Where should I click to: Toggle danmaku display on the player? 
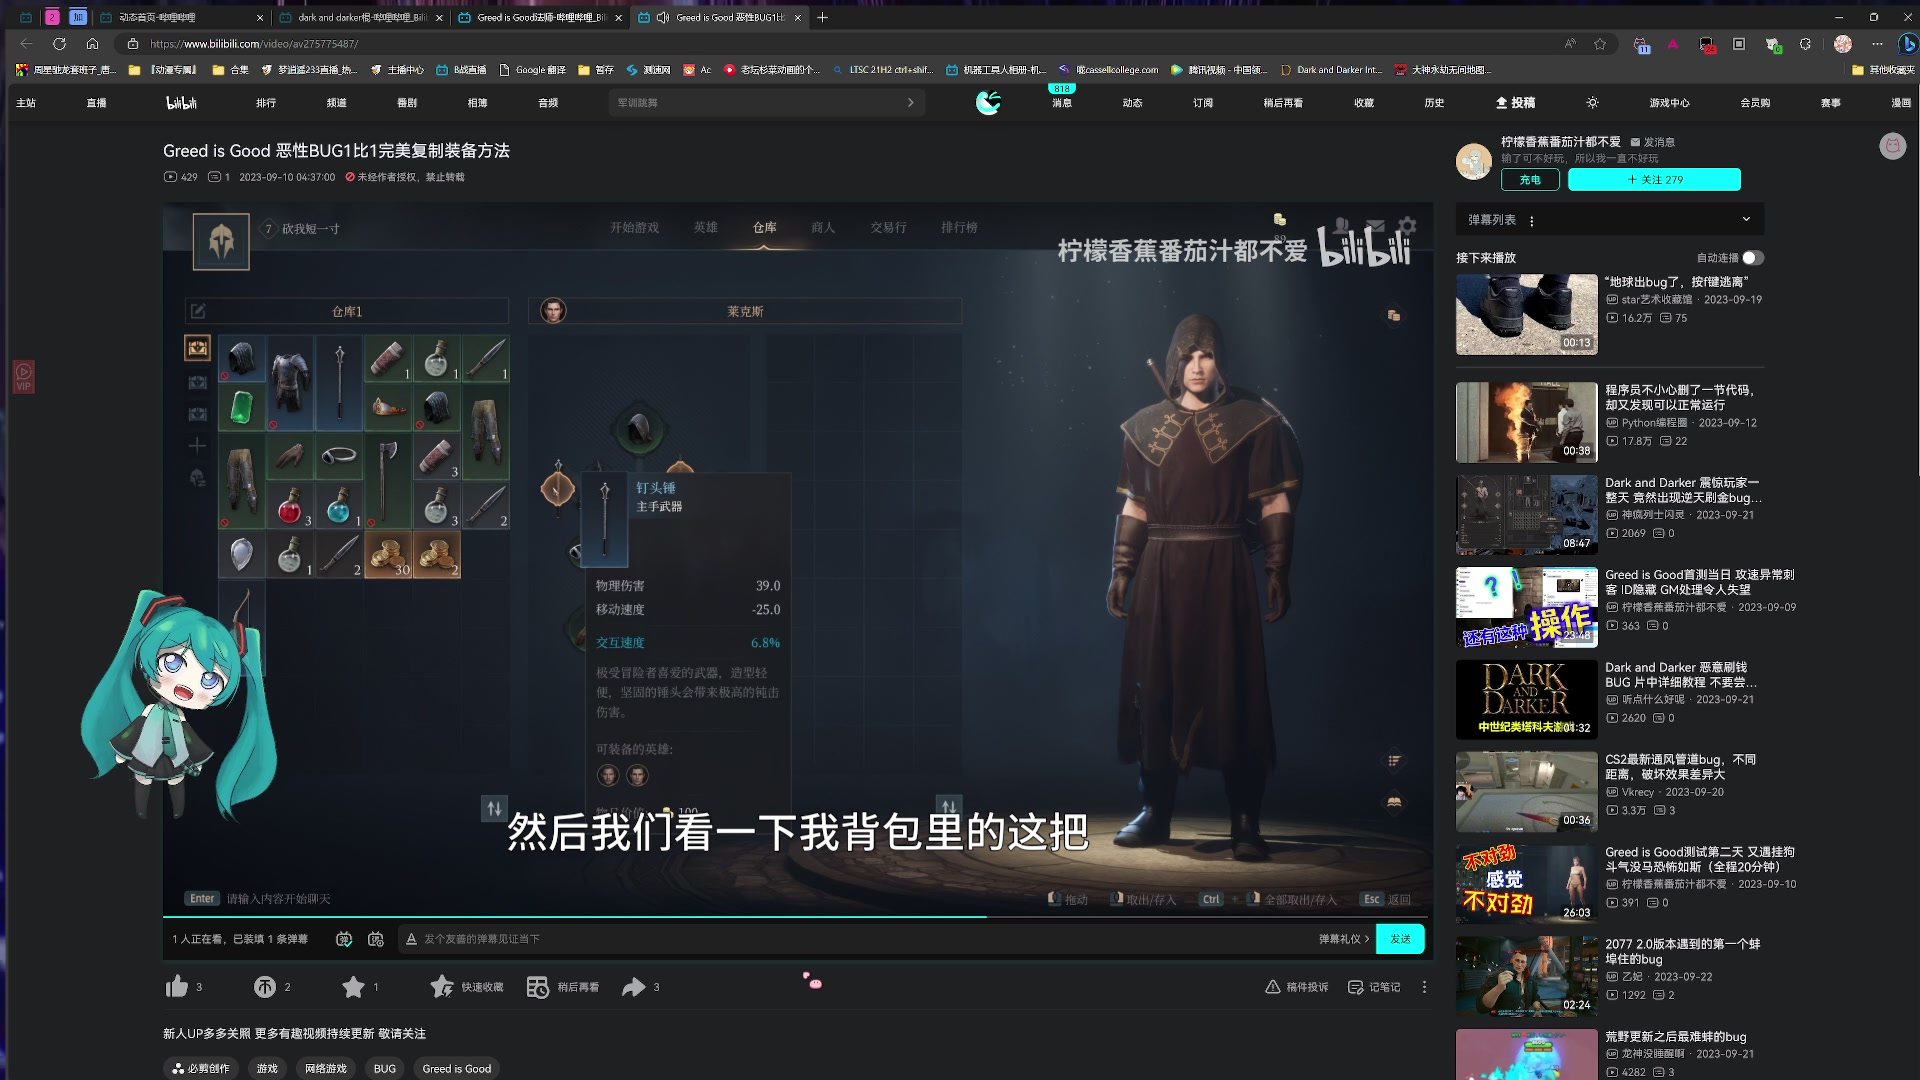344,939
